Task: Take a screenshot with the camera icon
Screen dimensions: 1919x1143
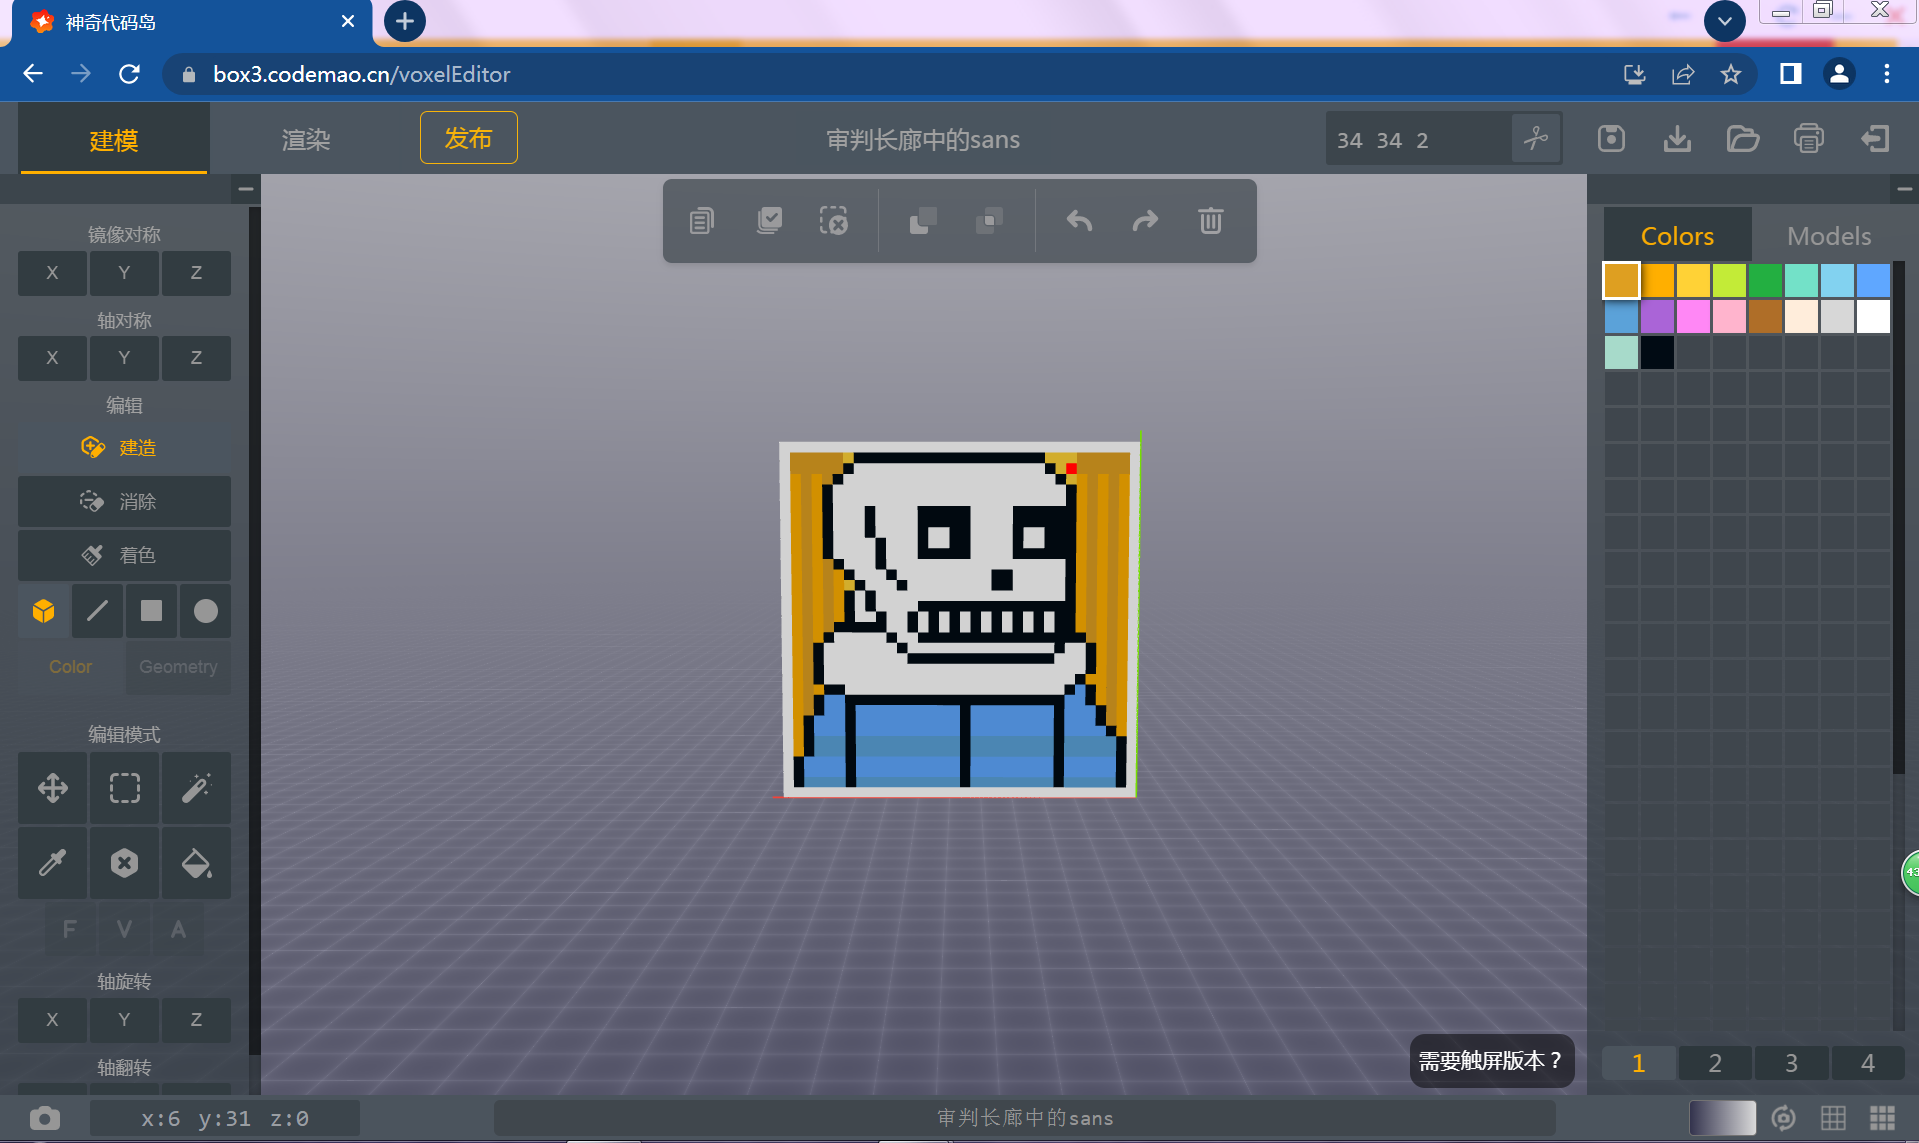Action: tap(45, 1118)
